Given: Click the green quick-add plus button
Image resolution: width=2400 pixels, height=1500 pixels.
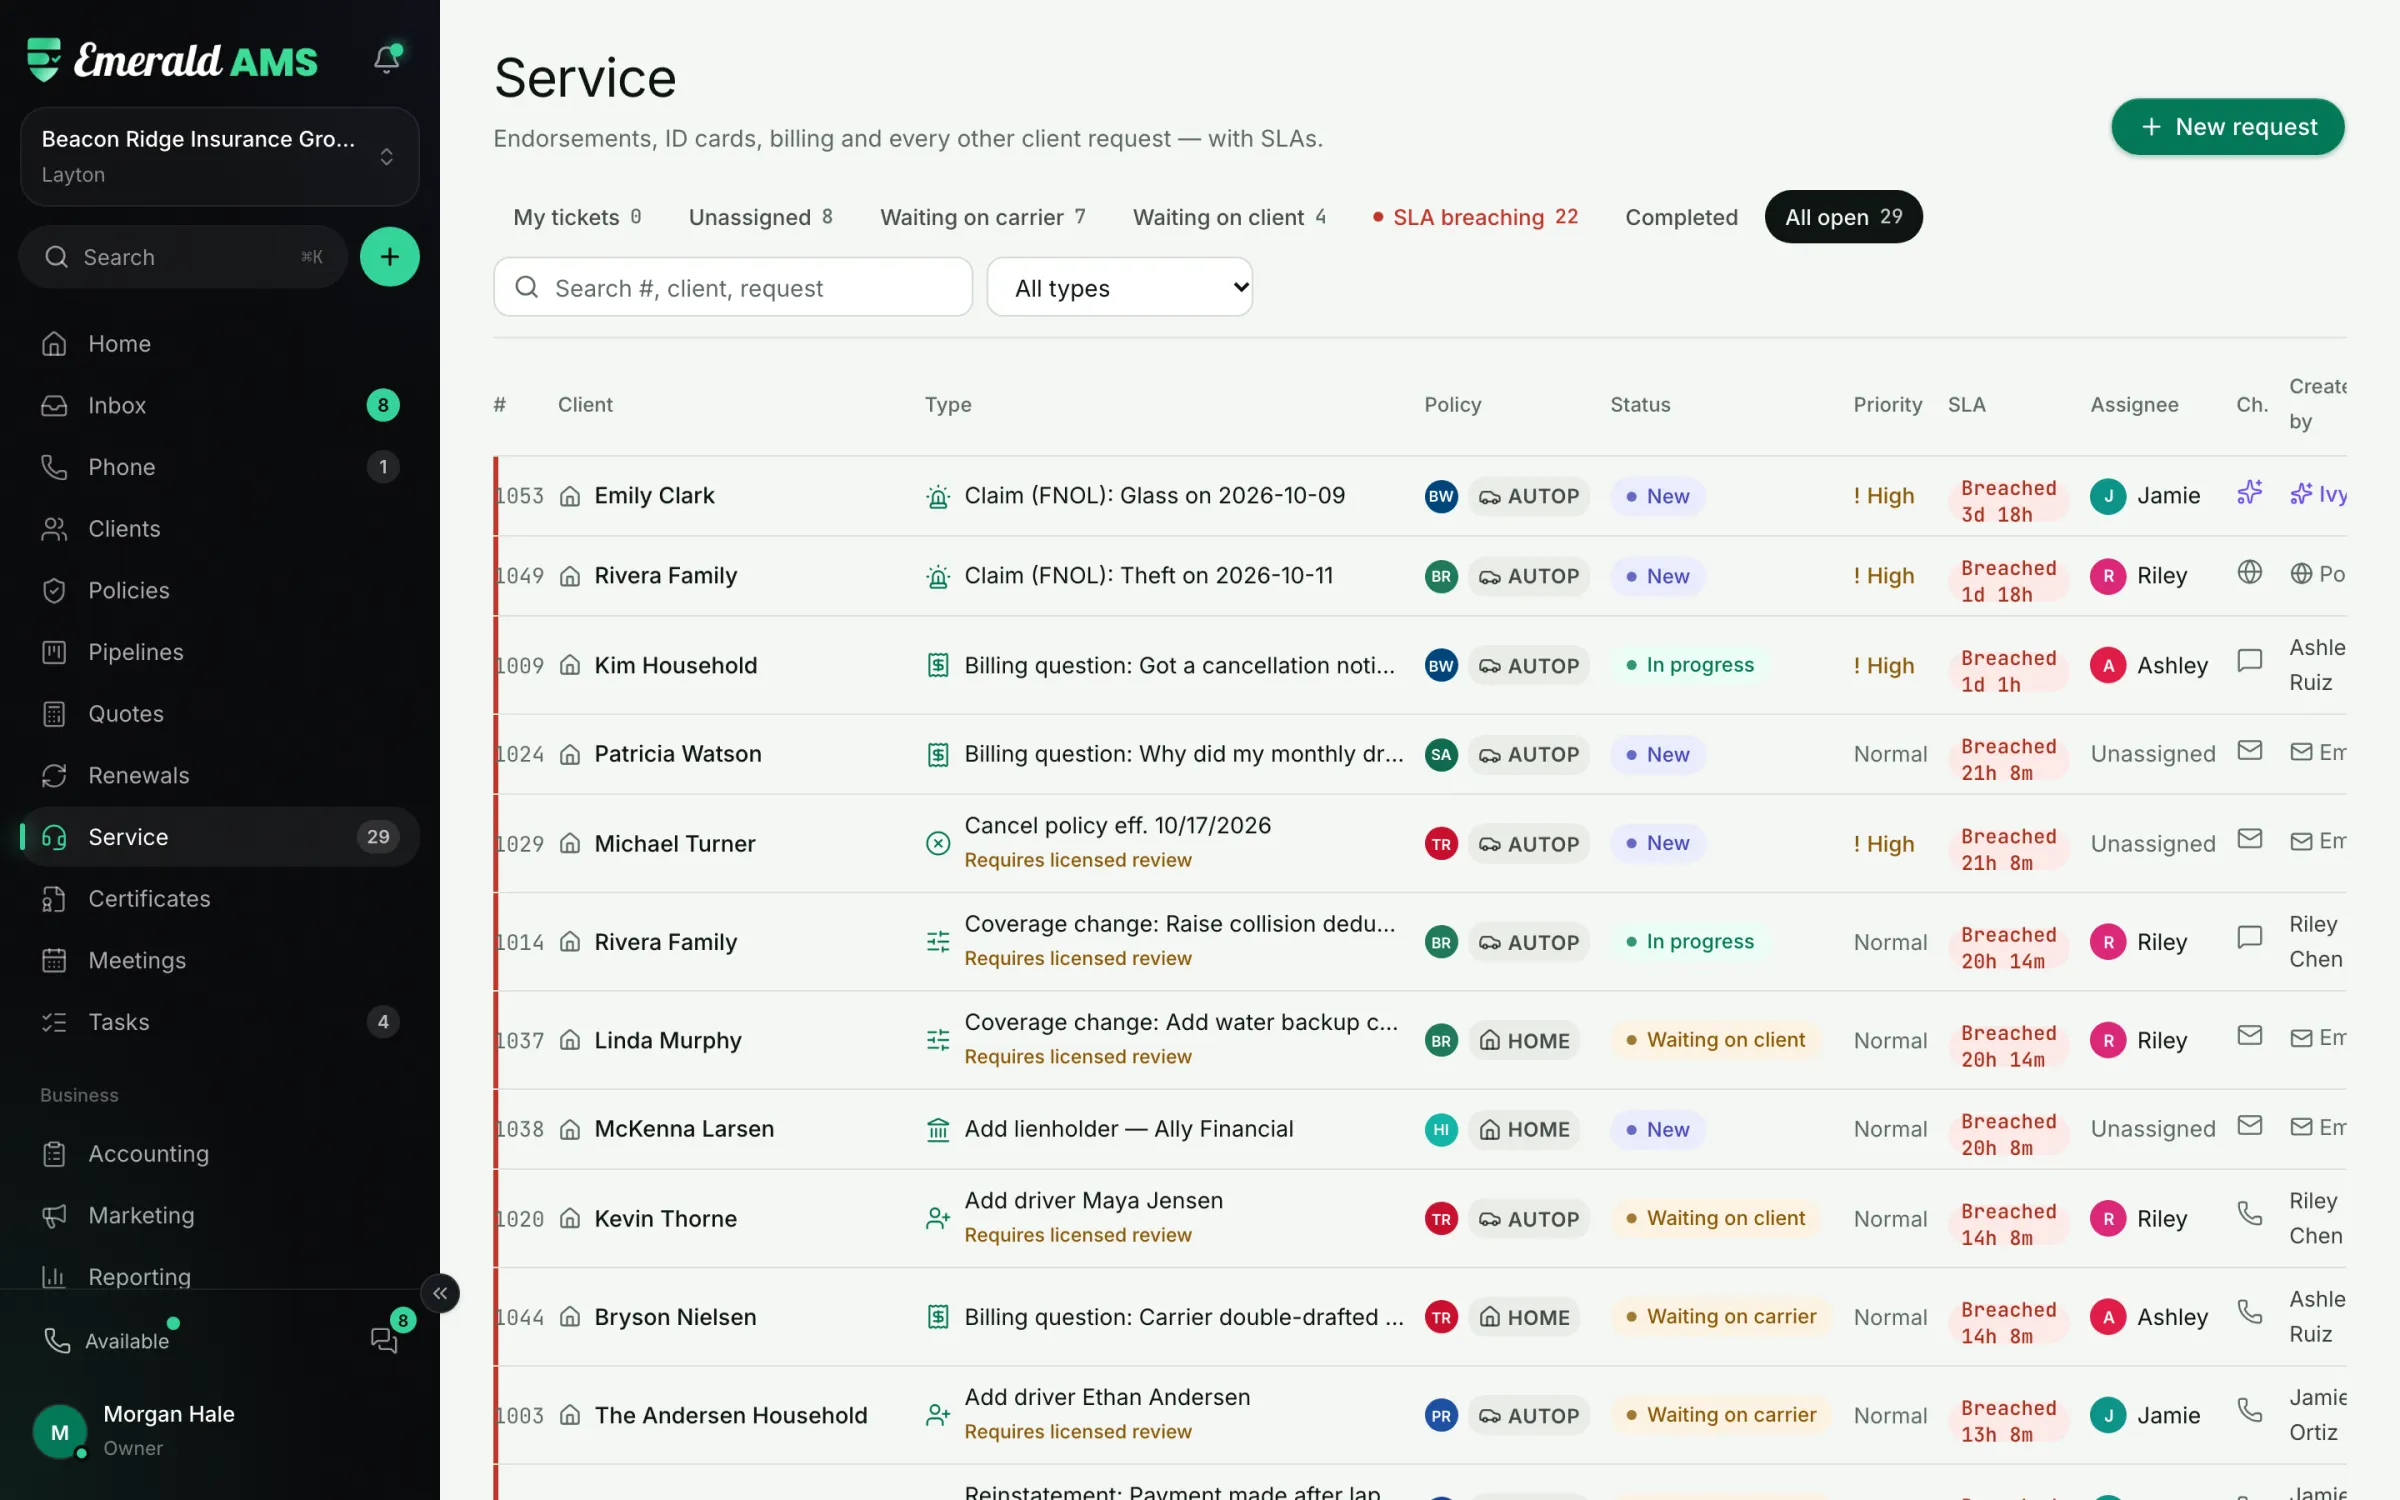Looking at the screenshot, I should coord(389,257).
